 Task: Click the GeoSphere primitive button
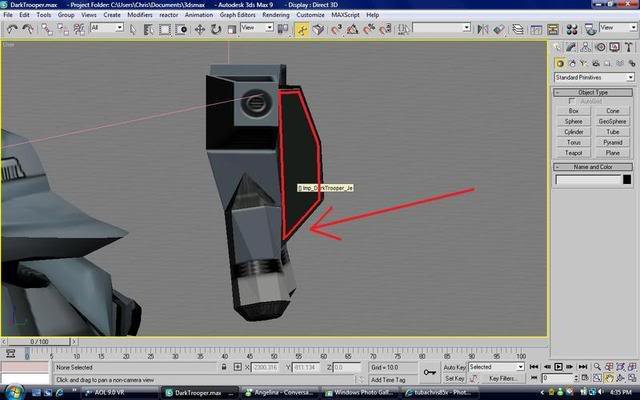(x=613, y=121)
